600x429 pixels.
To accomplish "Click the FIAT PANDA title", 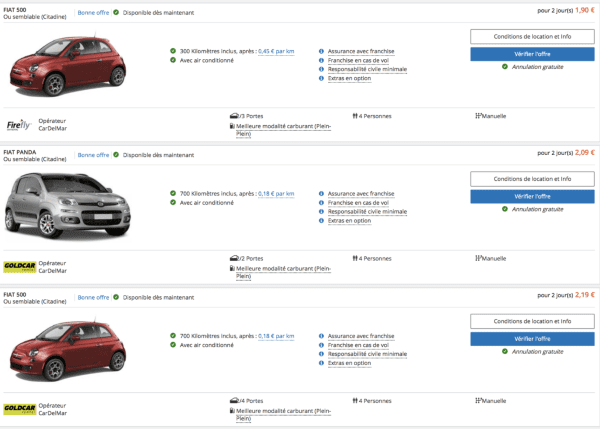I will pyautogui.click(x=20, y=152).
